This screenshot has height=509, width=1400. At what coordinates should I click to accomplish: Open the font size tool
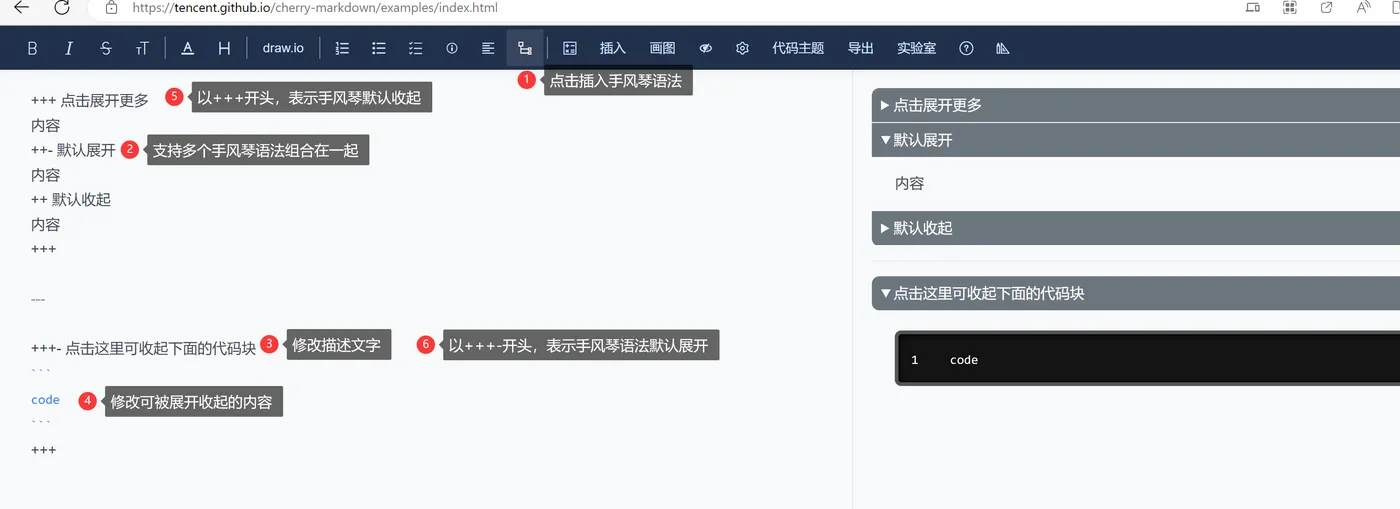(x=142, y=48)
